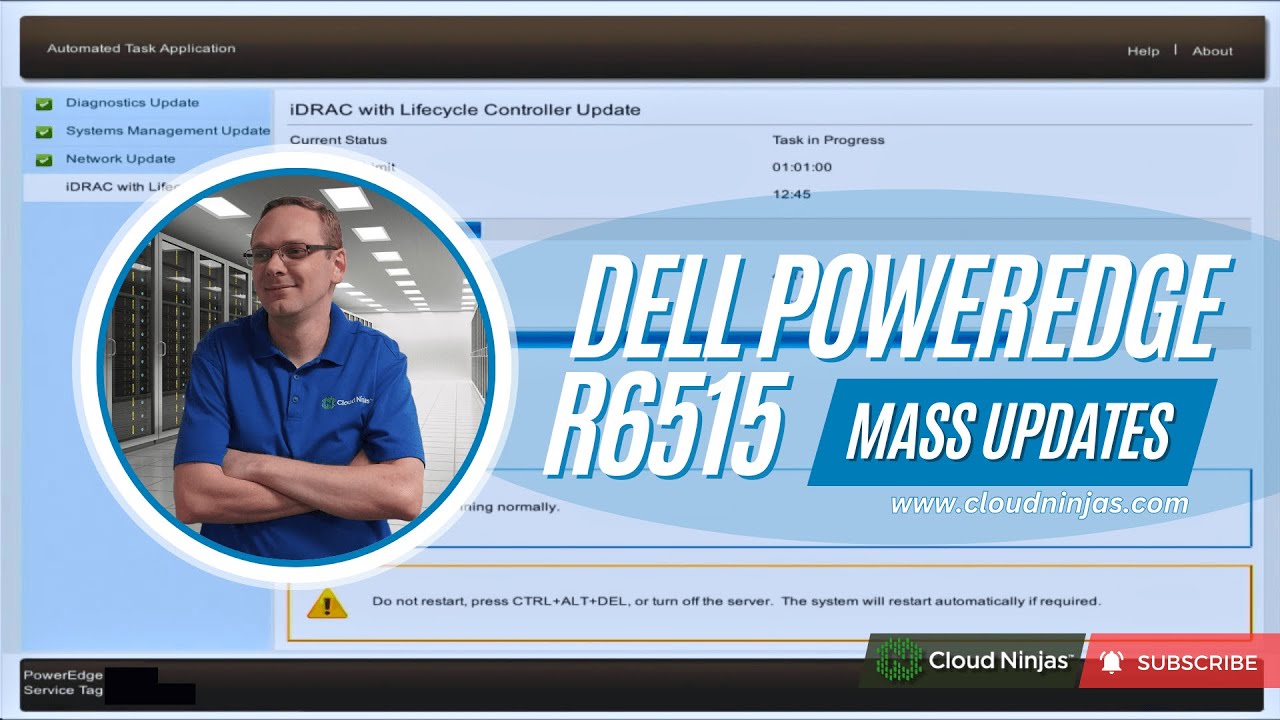Click the Service Tag label
1280x720 pixels.
point(63,690)
